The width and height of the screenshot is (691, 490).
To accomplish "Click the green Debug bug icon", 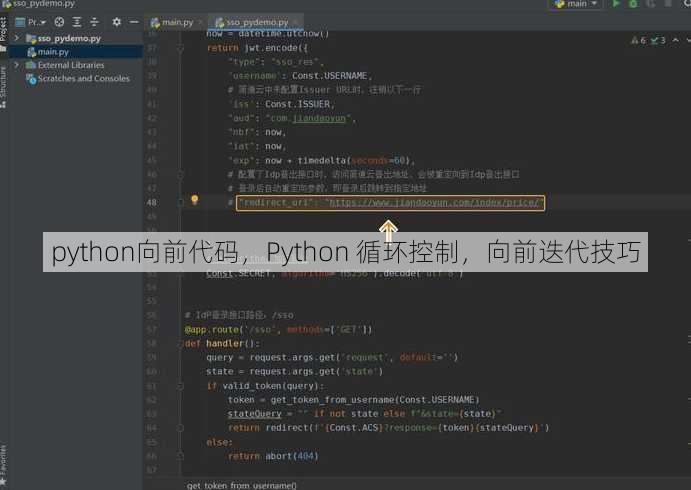I will coord(633,4).
